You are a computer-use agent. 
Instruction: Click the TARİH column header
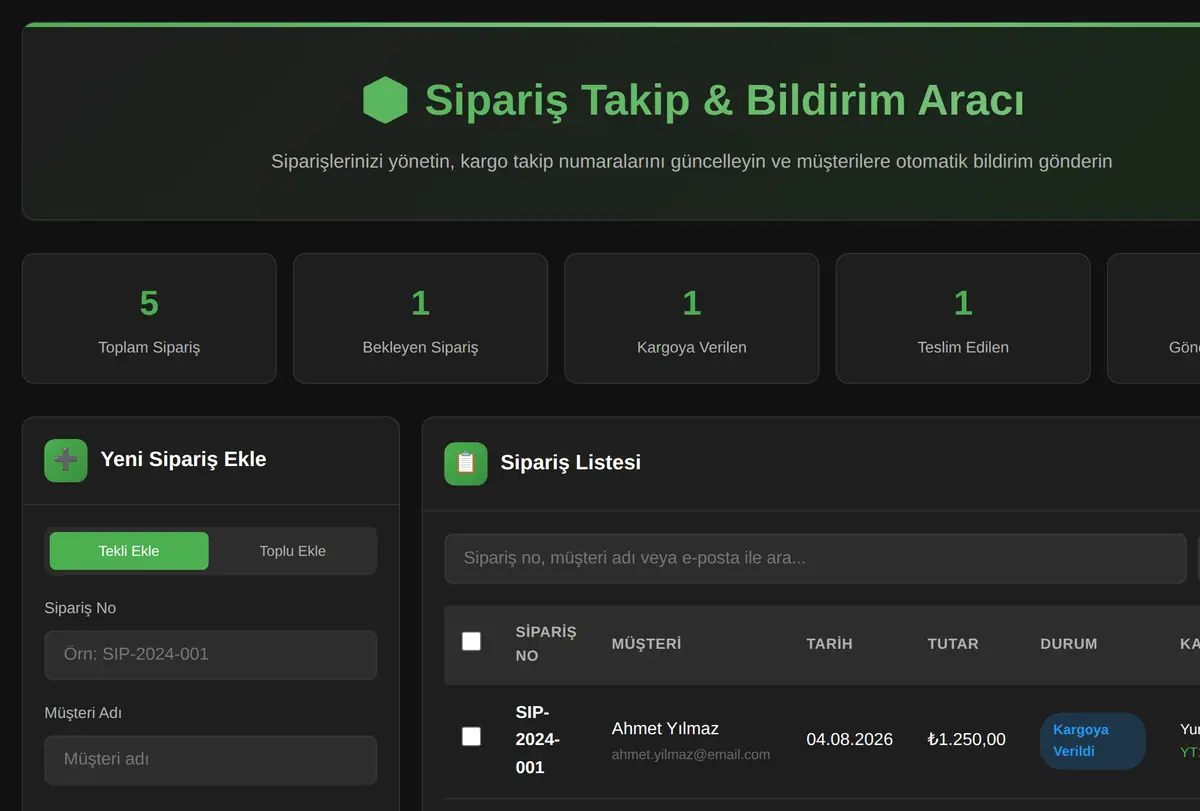pos(829,644)
